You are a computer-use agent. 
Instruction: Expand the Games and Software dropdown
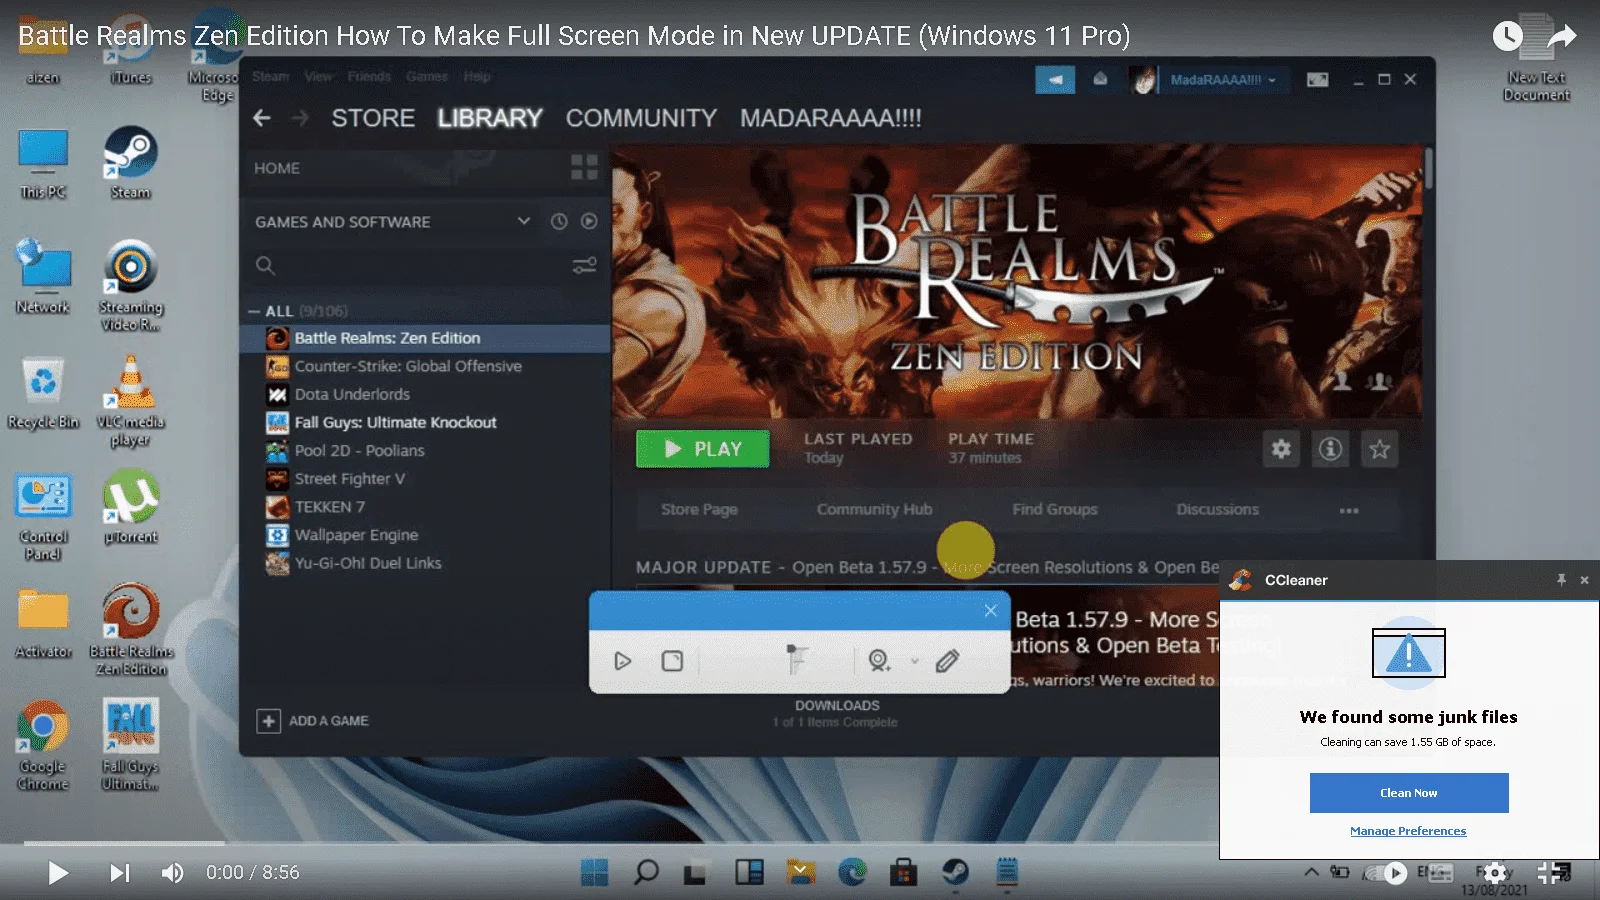click(x=523, y=221)
